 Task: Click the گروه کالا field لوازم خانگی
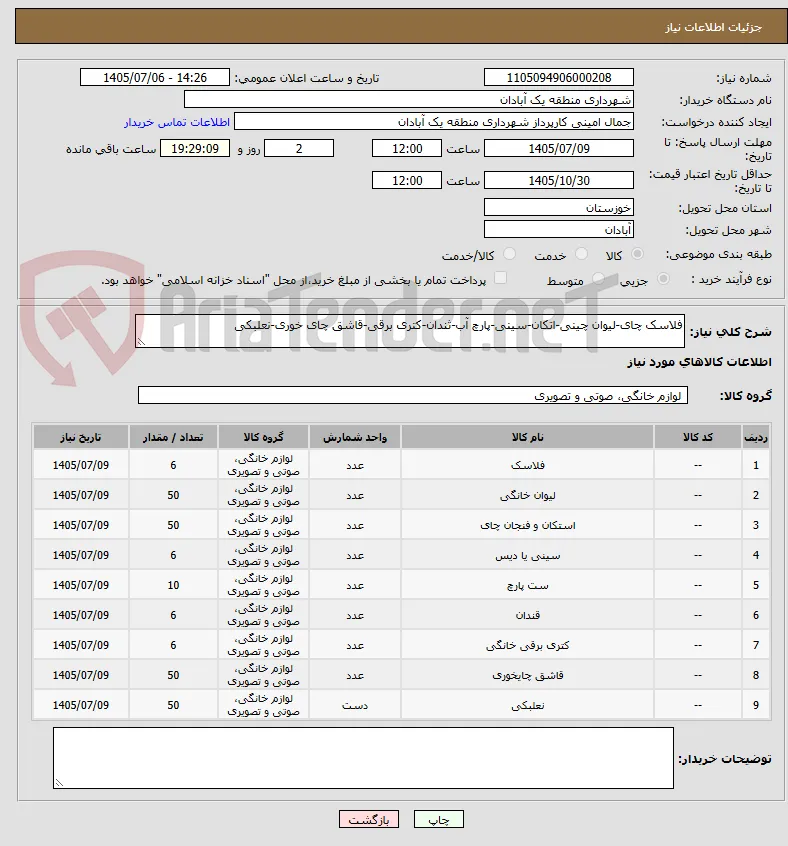tap(413, 395)
